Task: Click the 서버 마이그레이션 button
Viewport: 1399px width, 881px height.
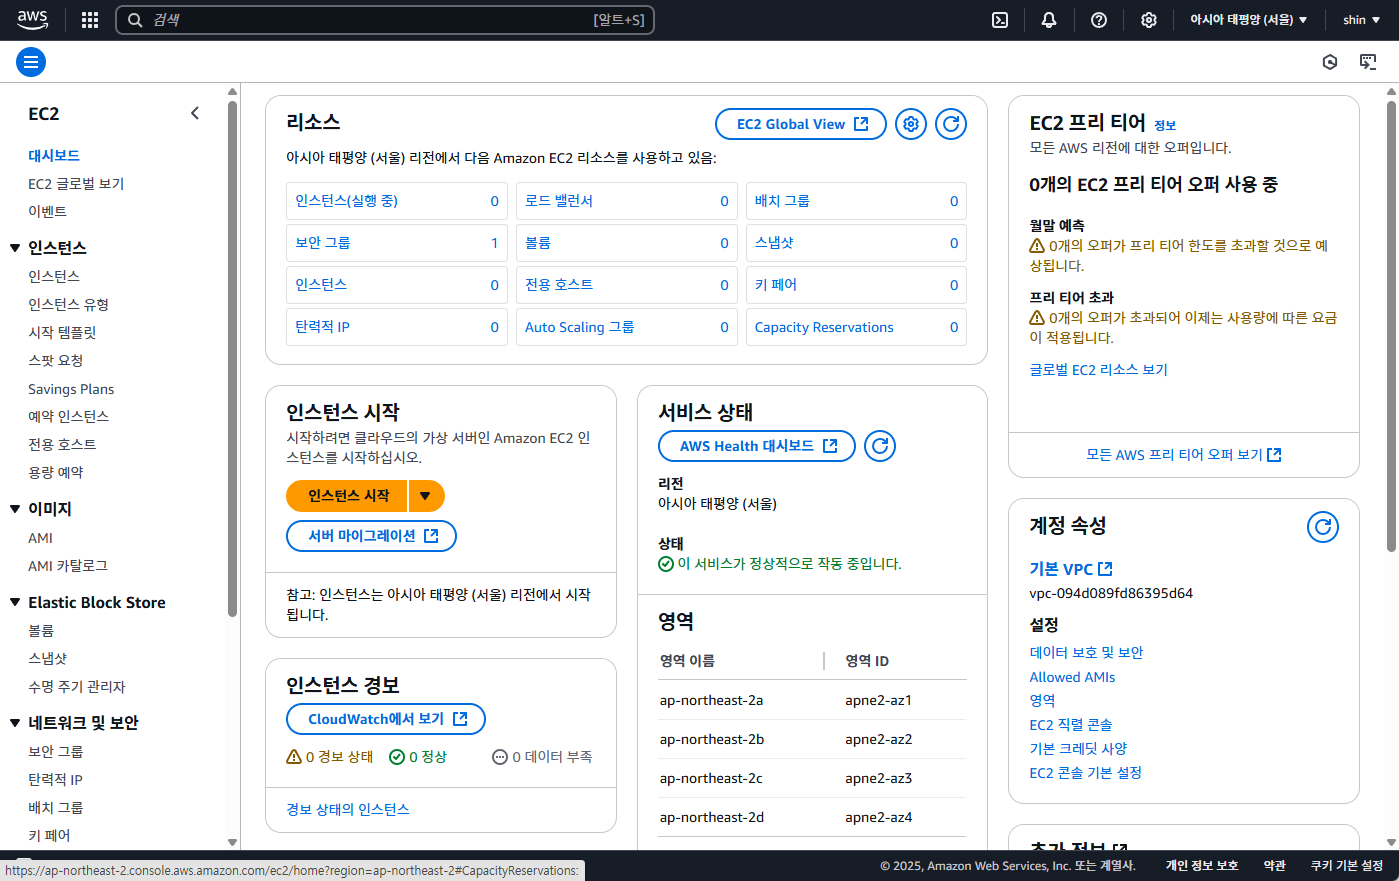Action: pos(371,536)
